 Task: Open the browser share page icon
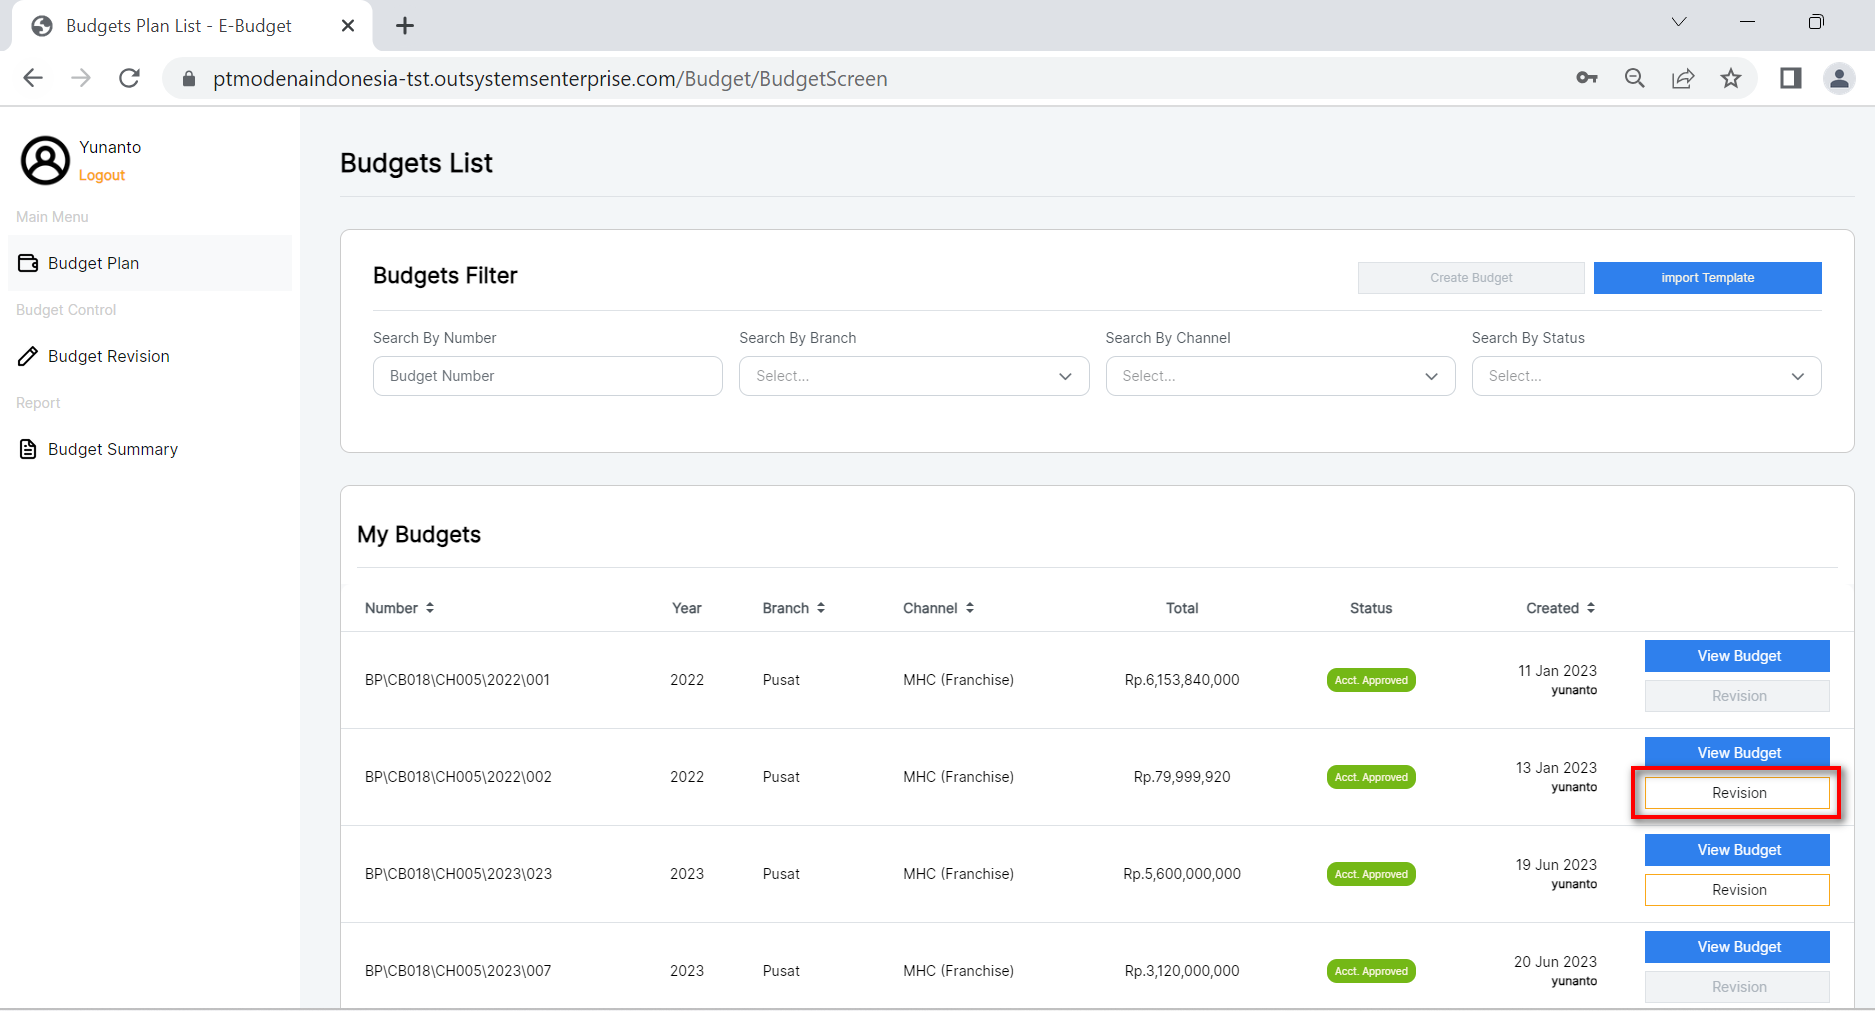coord(1683,78)
